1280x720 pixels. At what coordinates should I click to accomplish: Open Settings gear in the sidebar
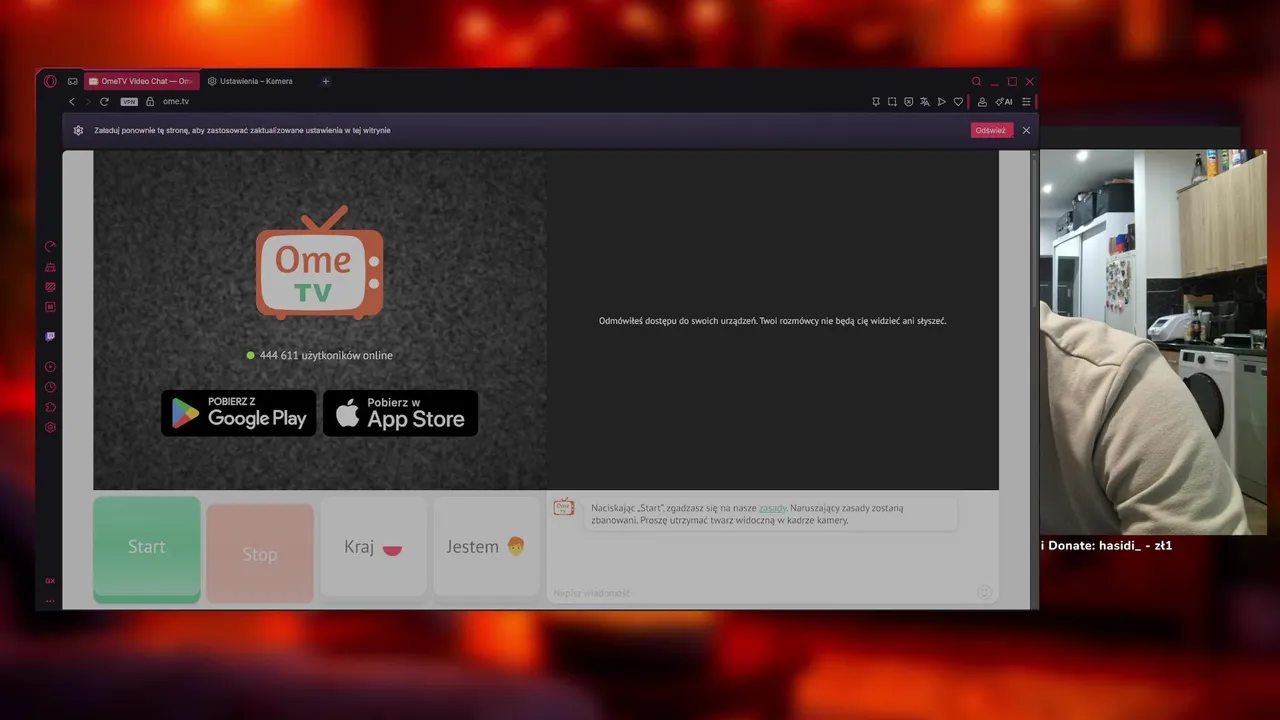pyautogui.click(x=50, y=427)
